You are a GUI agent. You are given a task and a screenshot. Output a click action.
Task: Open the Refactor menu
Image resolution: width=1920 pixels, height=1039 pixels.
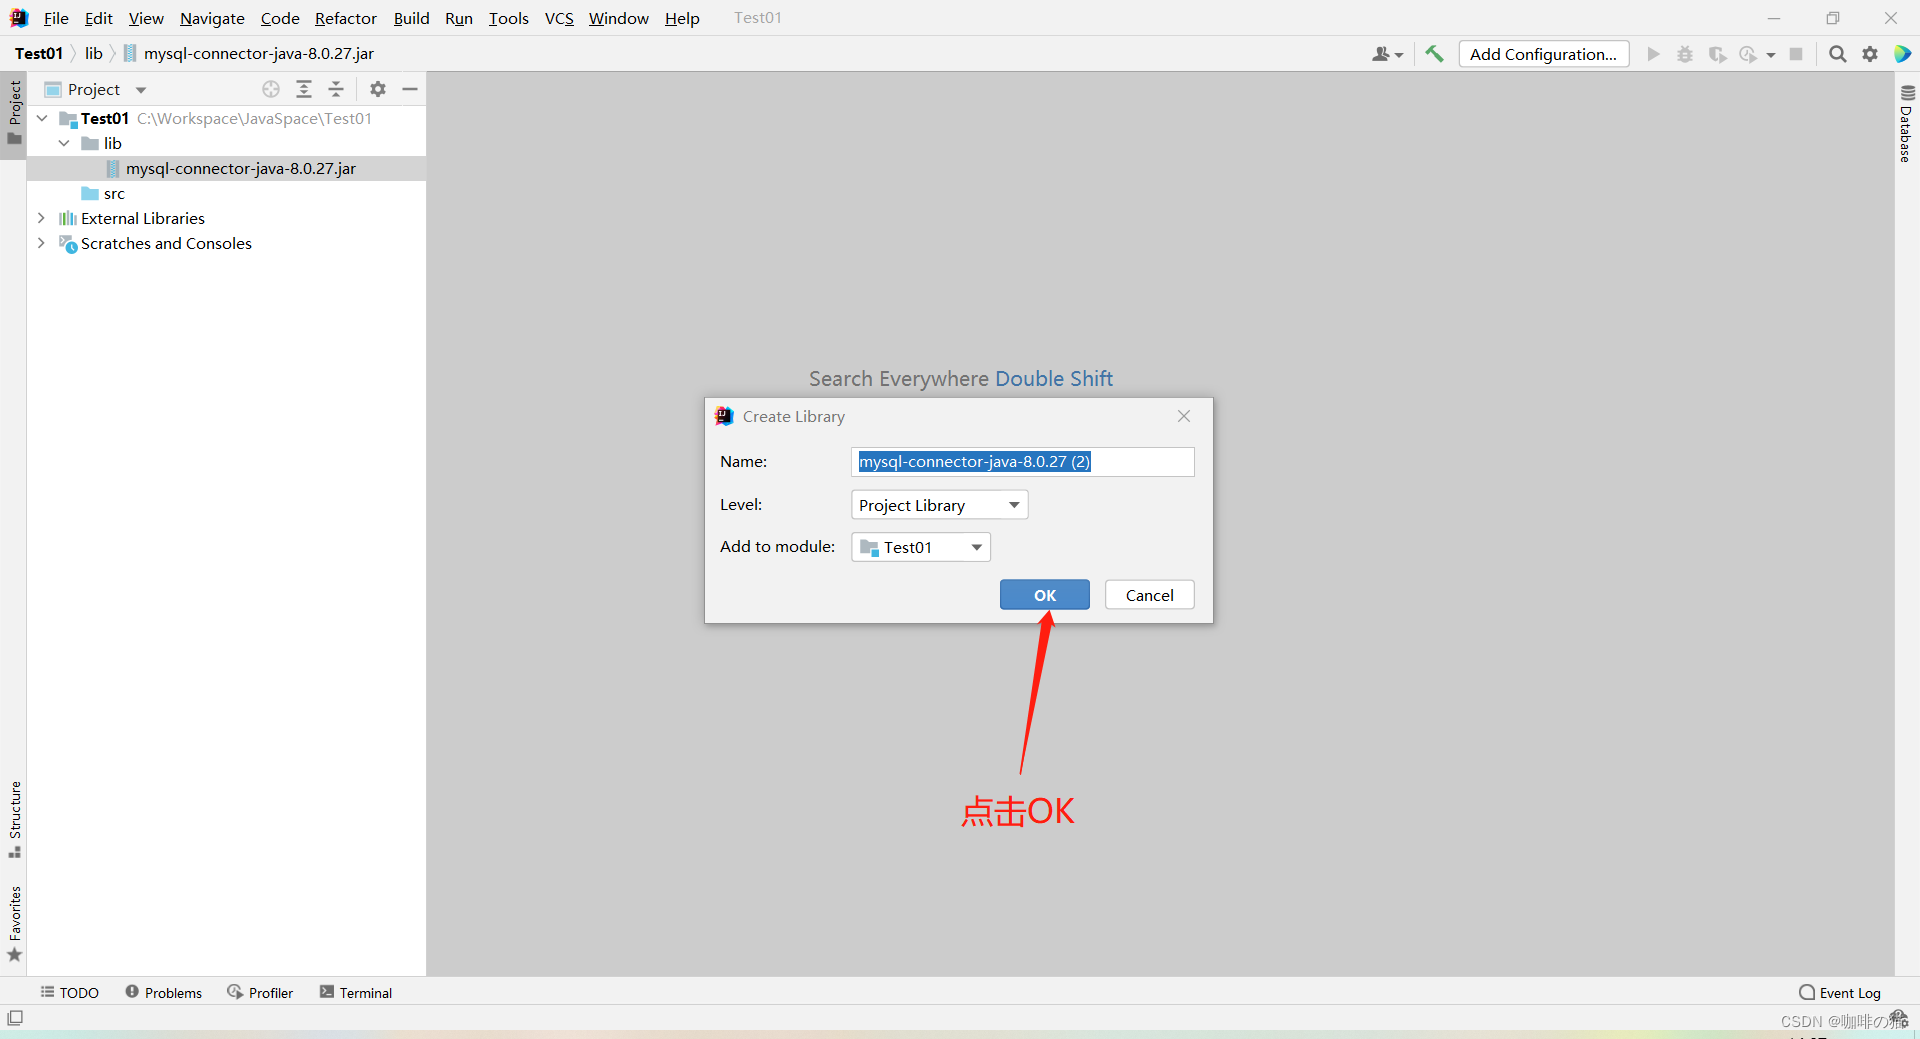point(345,18)
